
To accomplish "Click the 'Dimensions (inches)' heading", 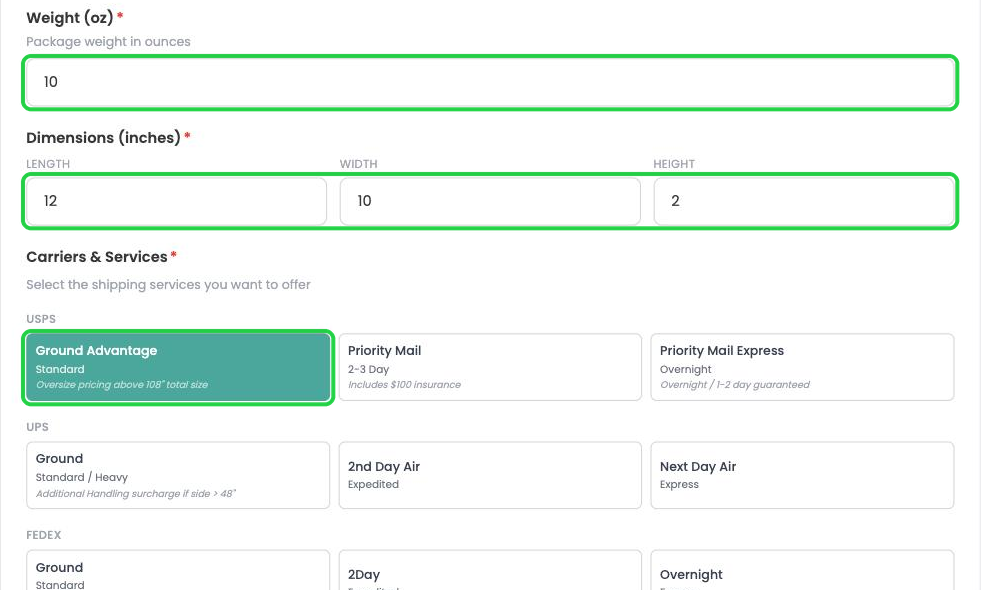I will [x=103, y=138].
